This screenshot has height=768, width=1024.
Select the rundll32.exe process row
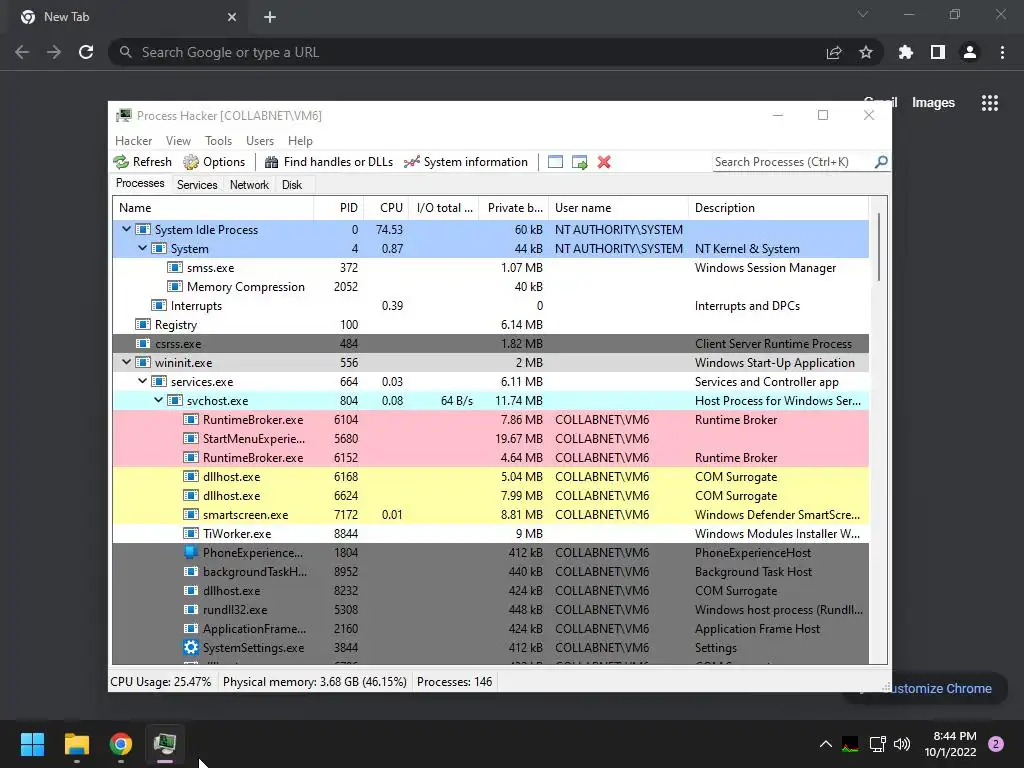coord(491,609)
